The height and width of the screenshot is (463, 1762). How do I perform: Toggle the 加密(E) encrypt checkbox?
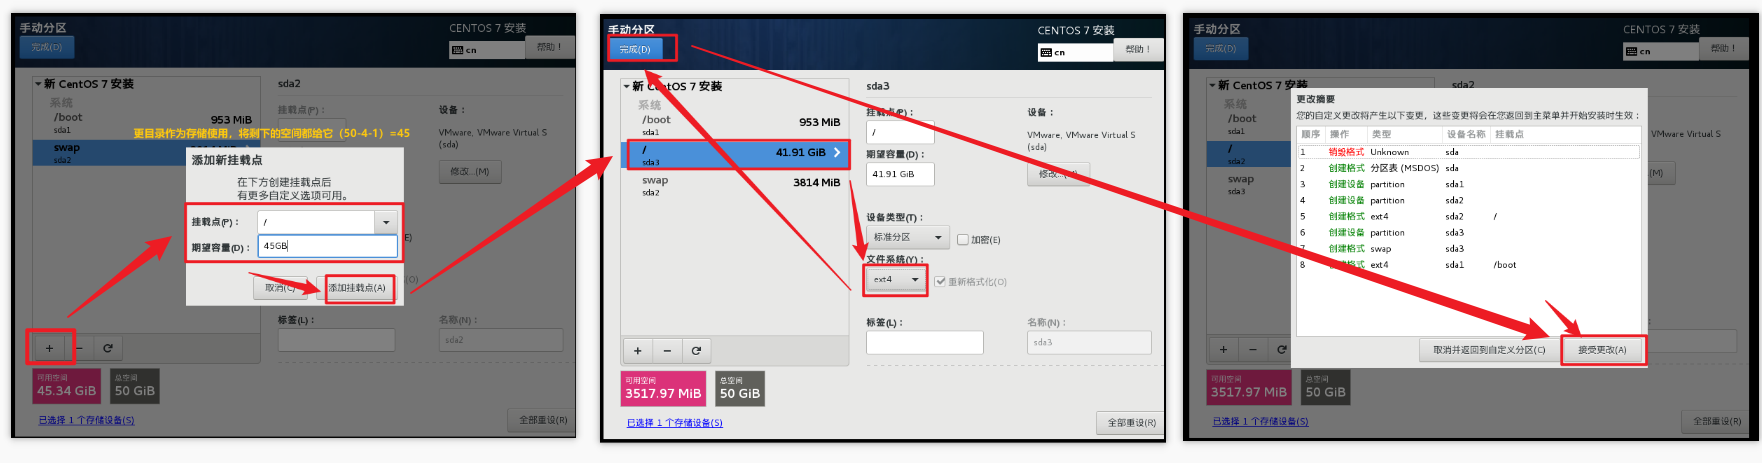(962, 239)
